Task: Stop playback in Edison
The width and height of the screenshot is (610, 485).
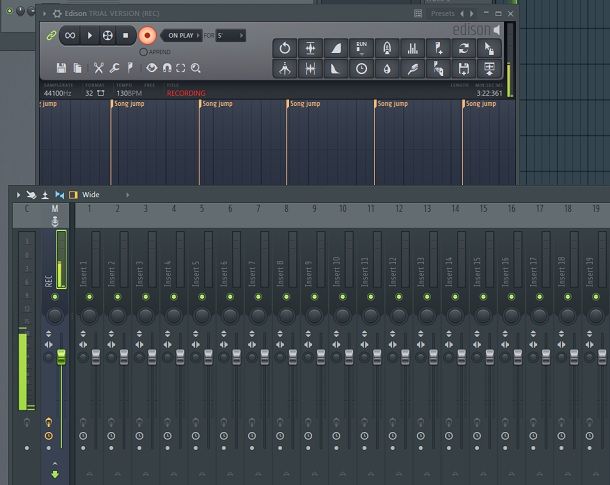Action: [x=125, y=35]
